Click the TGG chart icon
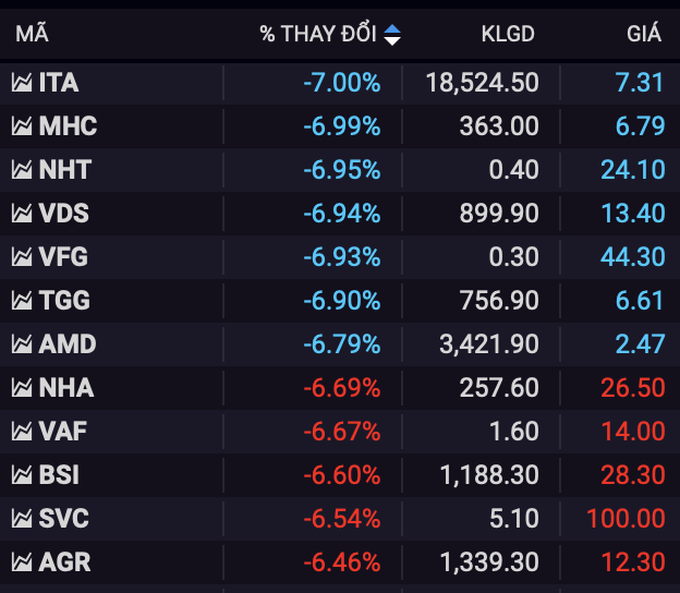The height and width of the screenshot is (593, 680). coord(21,301)
